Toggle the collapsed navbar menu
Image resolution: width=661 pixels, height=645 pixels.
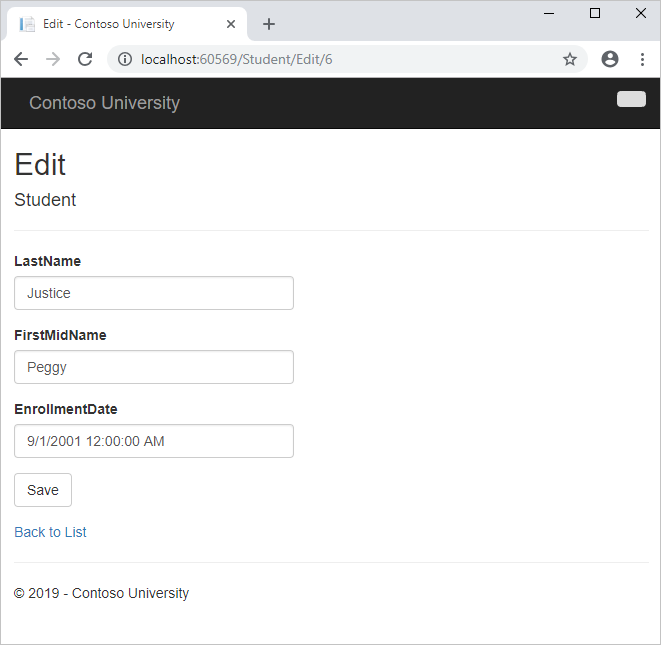pos(631,99)
